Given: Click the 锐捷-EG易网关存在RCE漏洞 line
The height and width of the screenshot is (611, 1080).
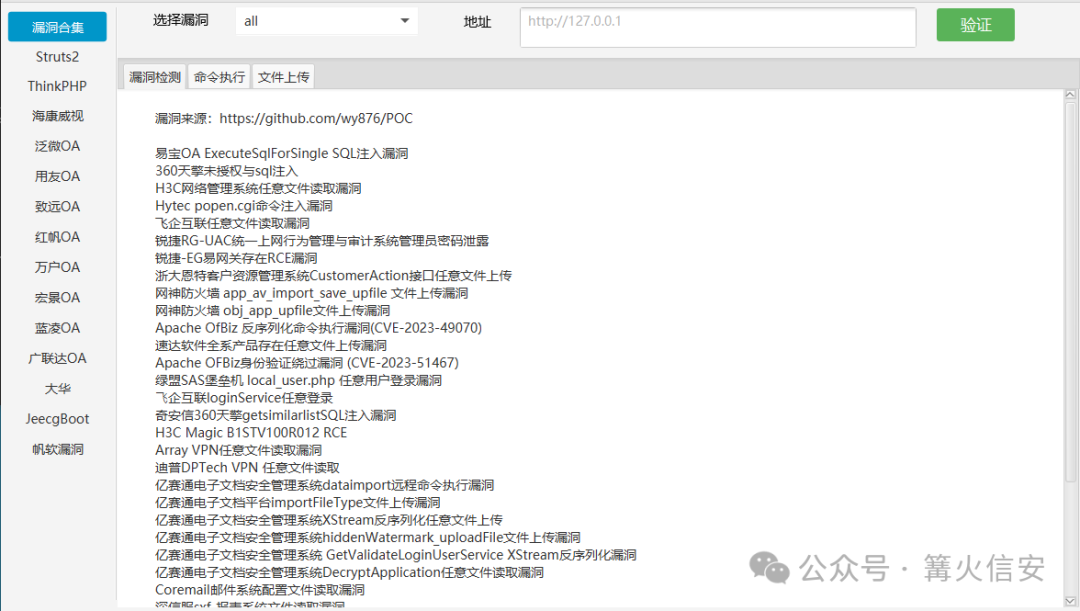Looking at the screenshot, I should coord(236,258).
